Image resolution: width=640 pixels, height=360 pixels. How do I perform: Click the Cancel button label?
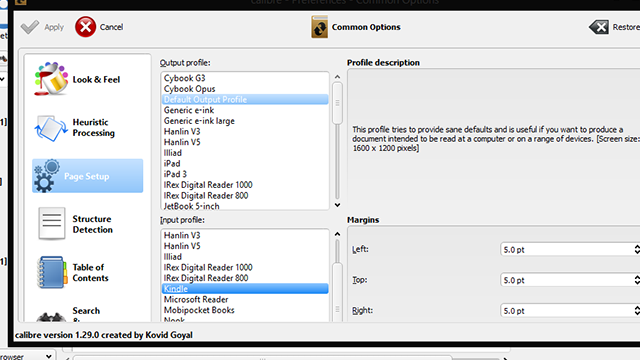pyautogui.click(x=111, y=27)
